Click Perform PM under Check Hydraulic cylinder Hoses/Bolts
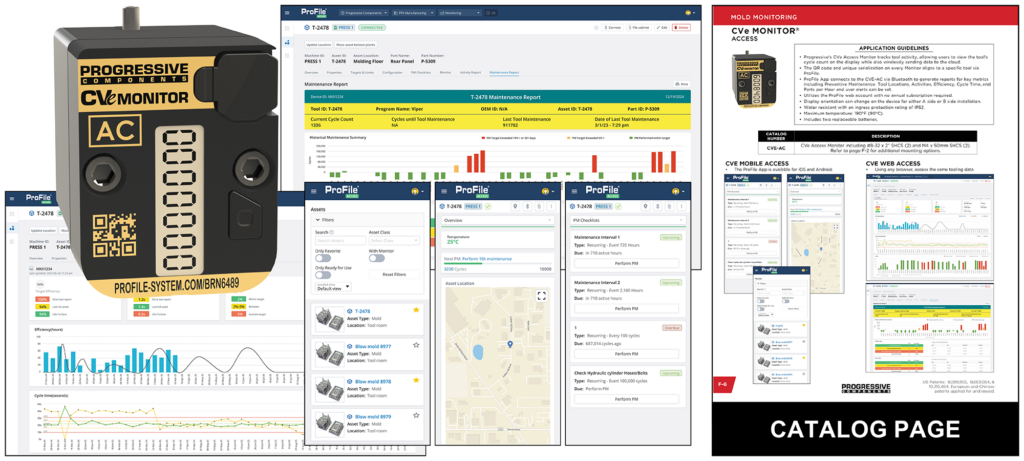The height and width of the screenshot is (461, 1024). 626,398
